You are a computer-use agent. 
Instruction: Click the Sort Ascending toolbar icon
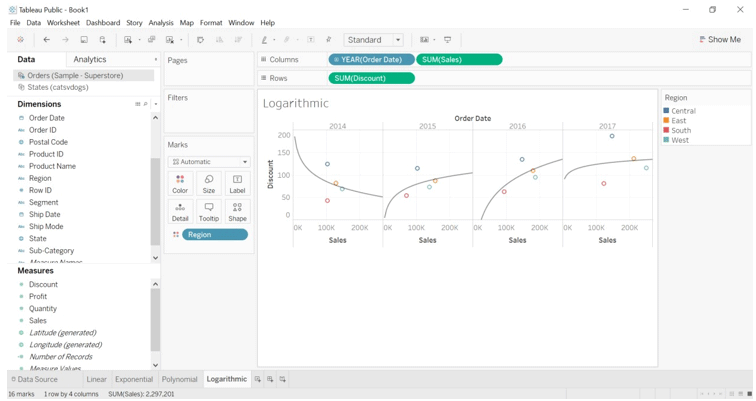[219, 40]
